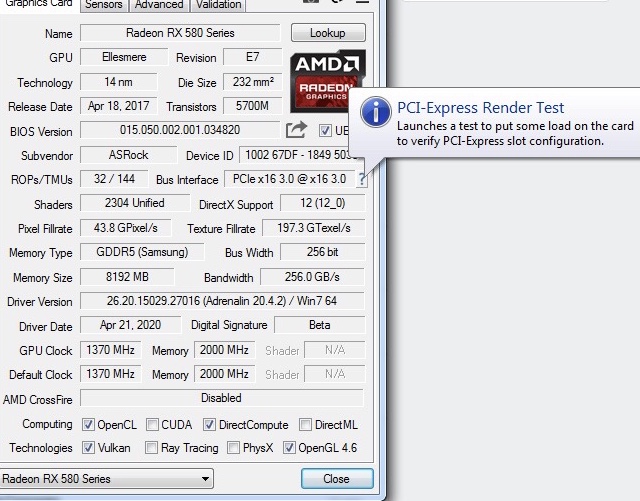Click the Driver Date value Apr 21, 2020
640x501 pixels.
(131, 325)
